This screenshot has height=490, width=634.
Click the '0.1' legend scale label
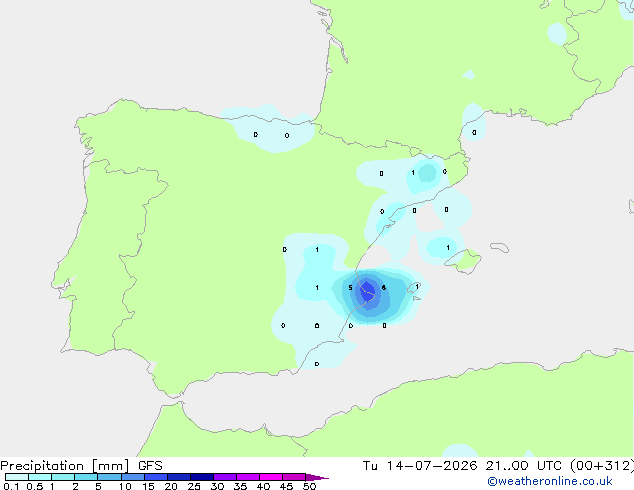[x=11, y=486]
